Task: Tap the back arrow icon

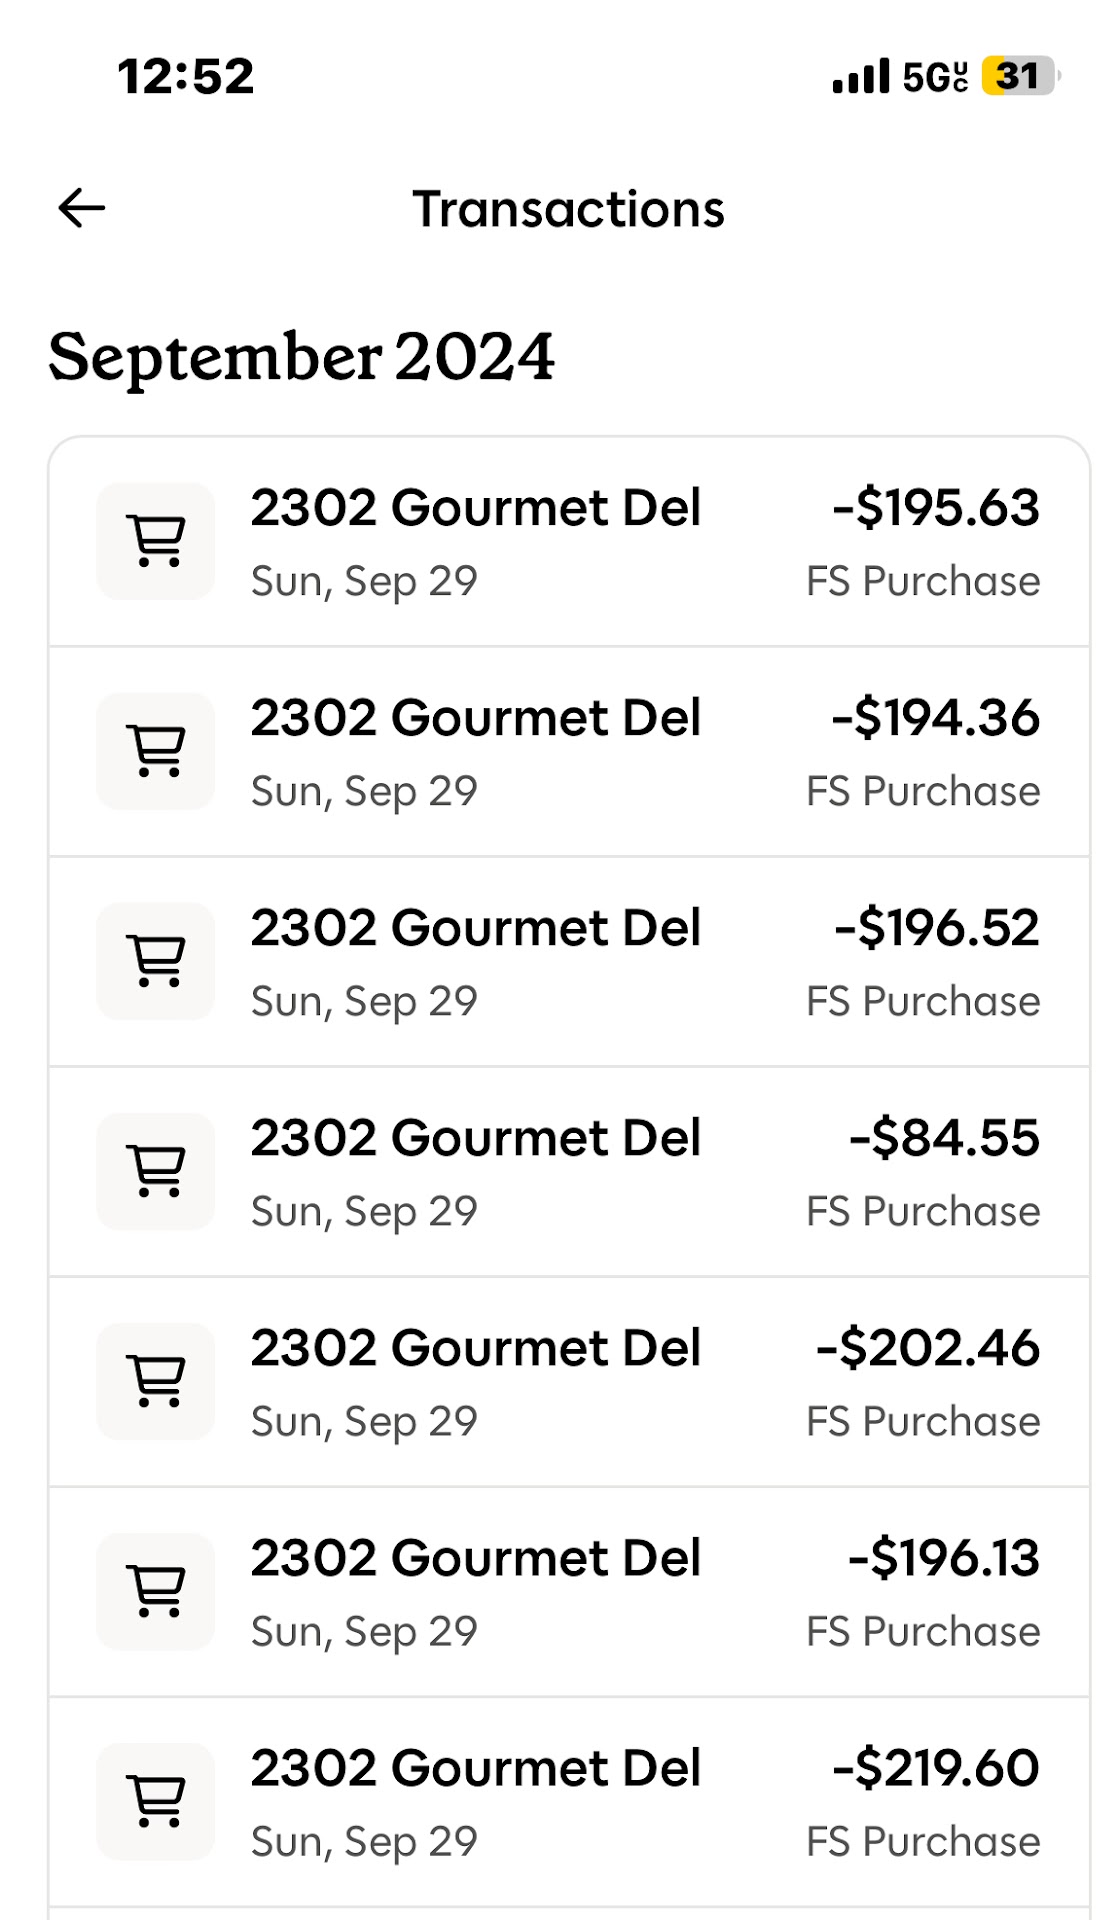Action: point(82,208)
